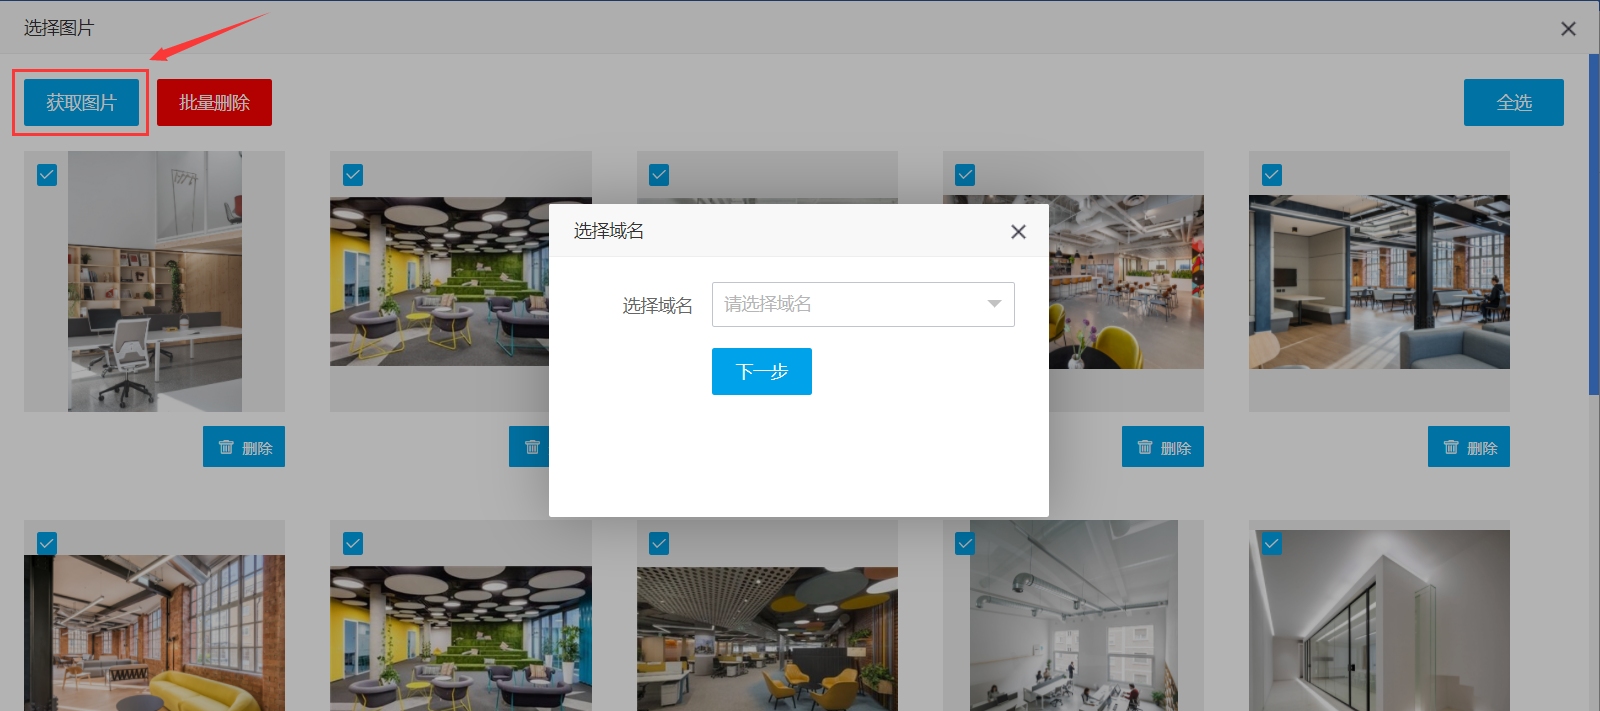Image resolution: width=1600 pixels, height=711 pixels.
Task: Select the grid-ceiling open office thumbnail
Action: tap(767, 639)
